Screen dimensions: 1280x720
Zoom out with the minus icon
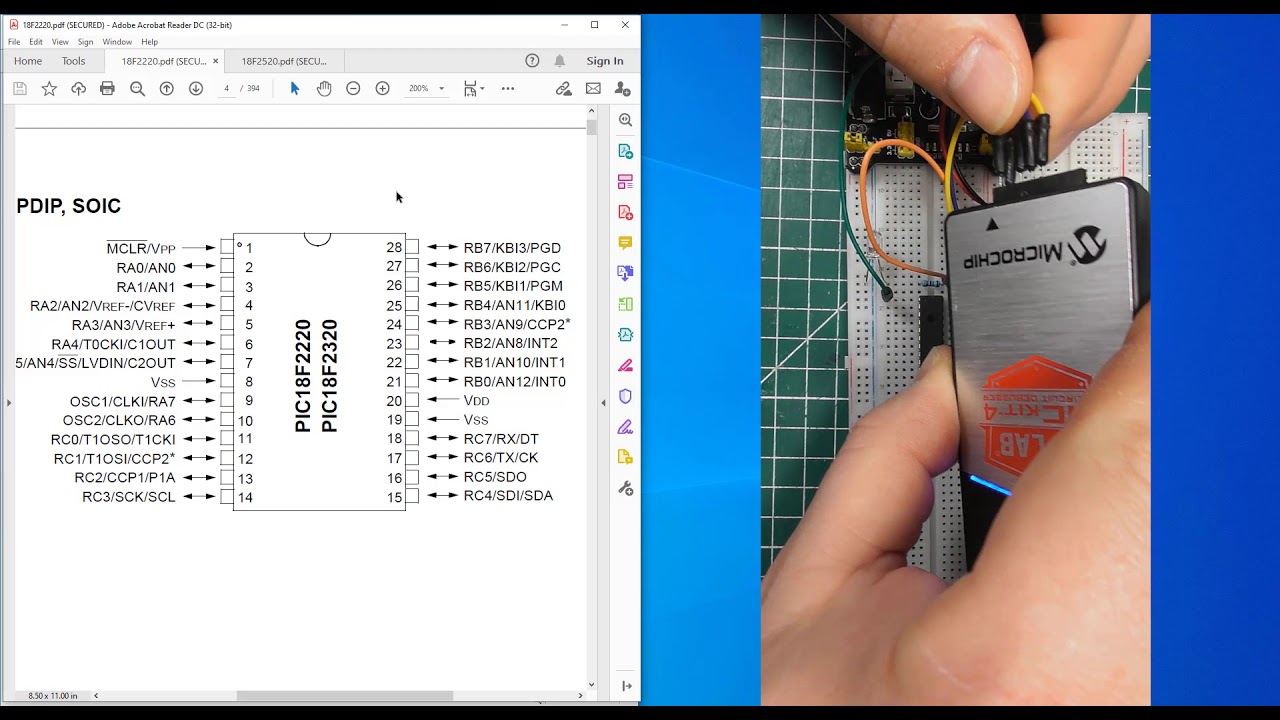pos(353,89)
